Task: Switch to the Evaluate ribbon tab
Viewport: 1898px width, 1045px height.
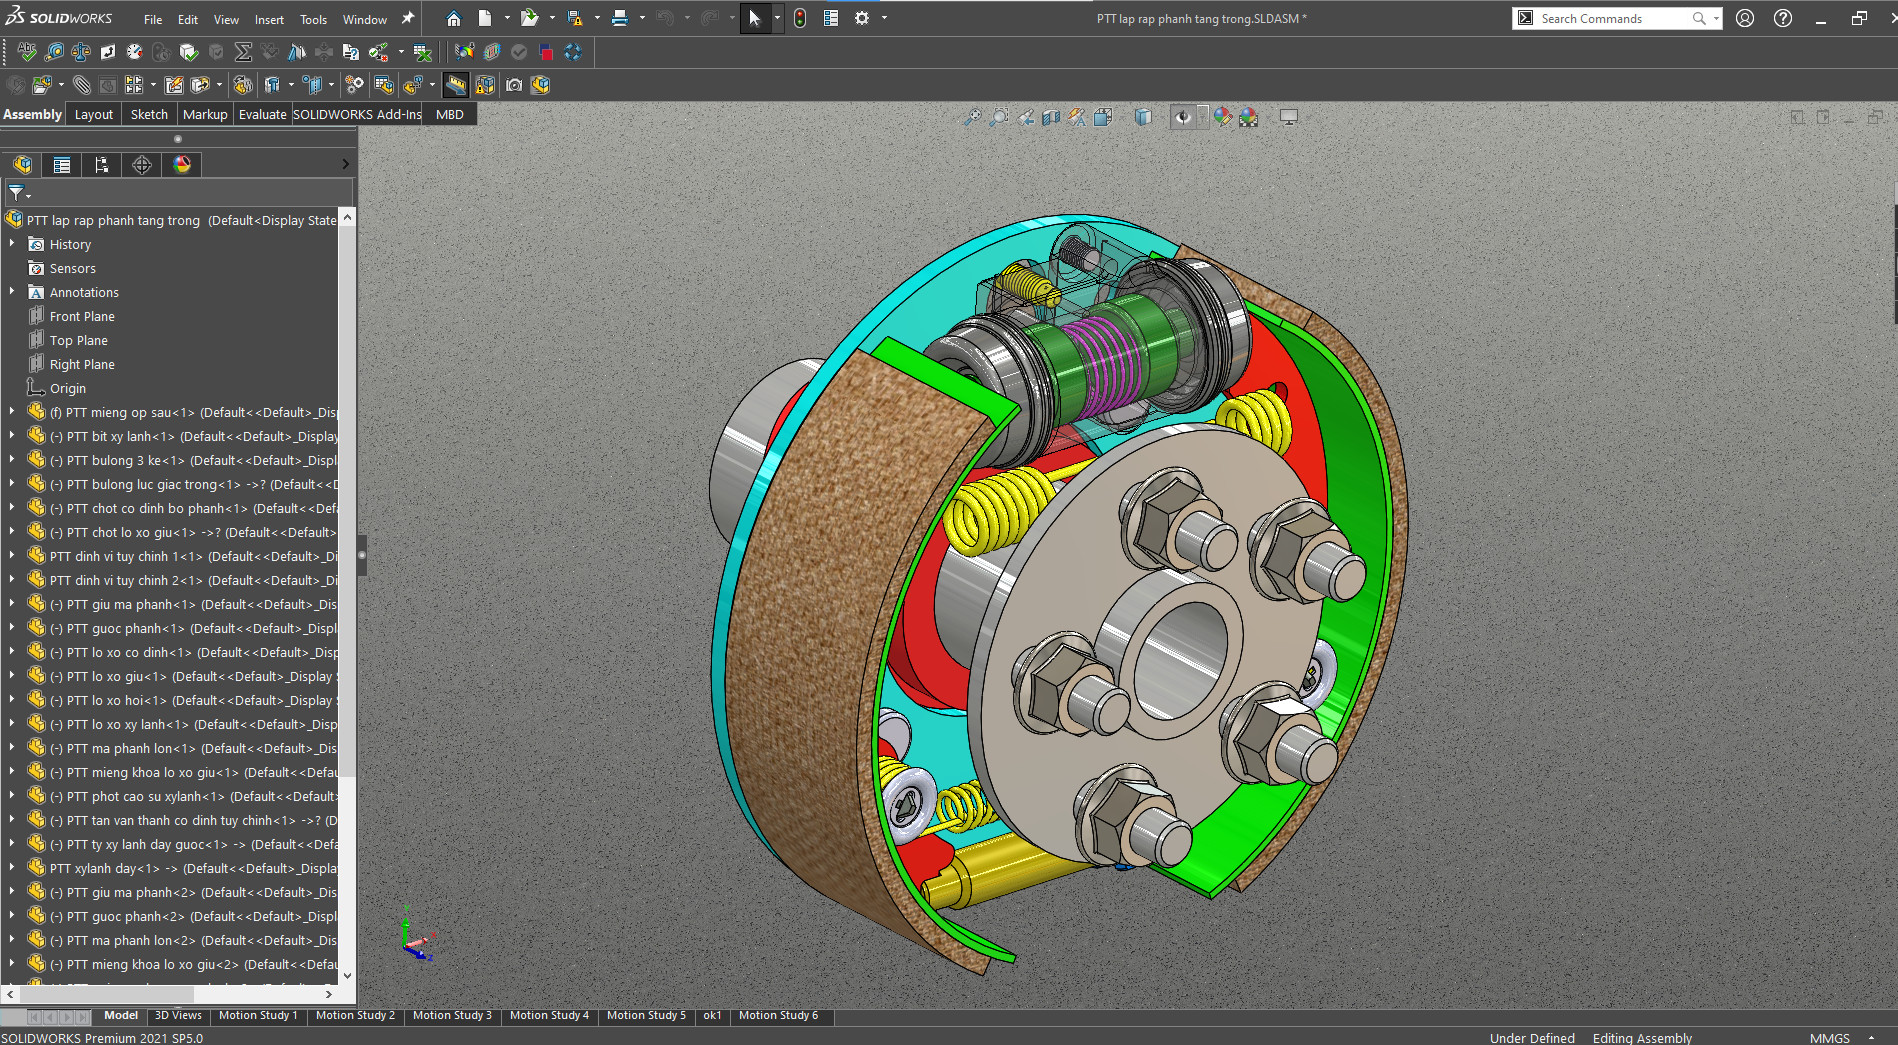Action: click(262, 114)
